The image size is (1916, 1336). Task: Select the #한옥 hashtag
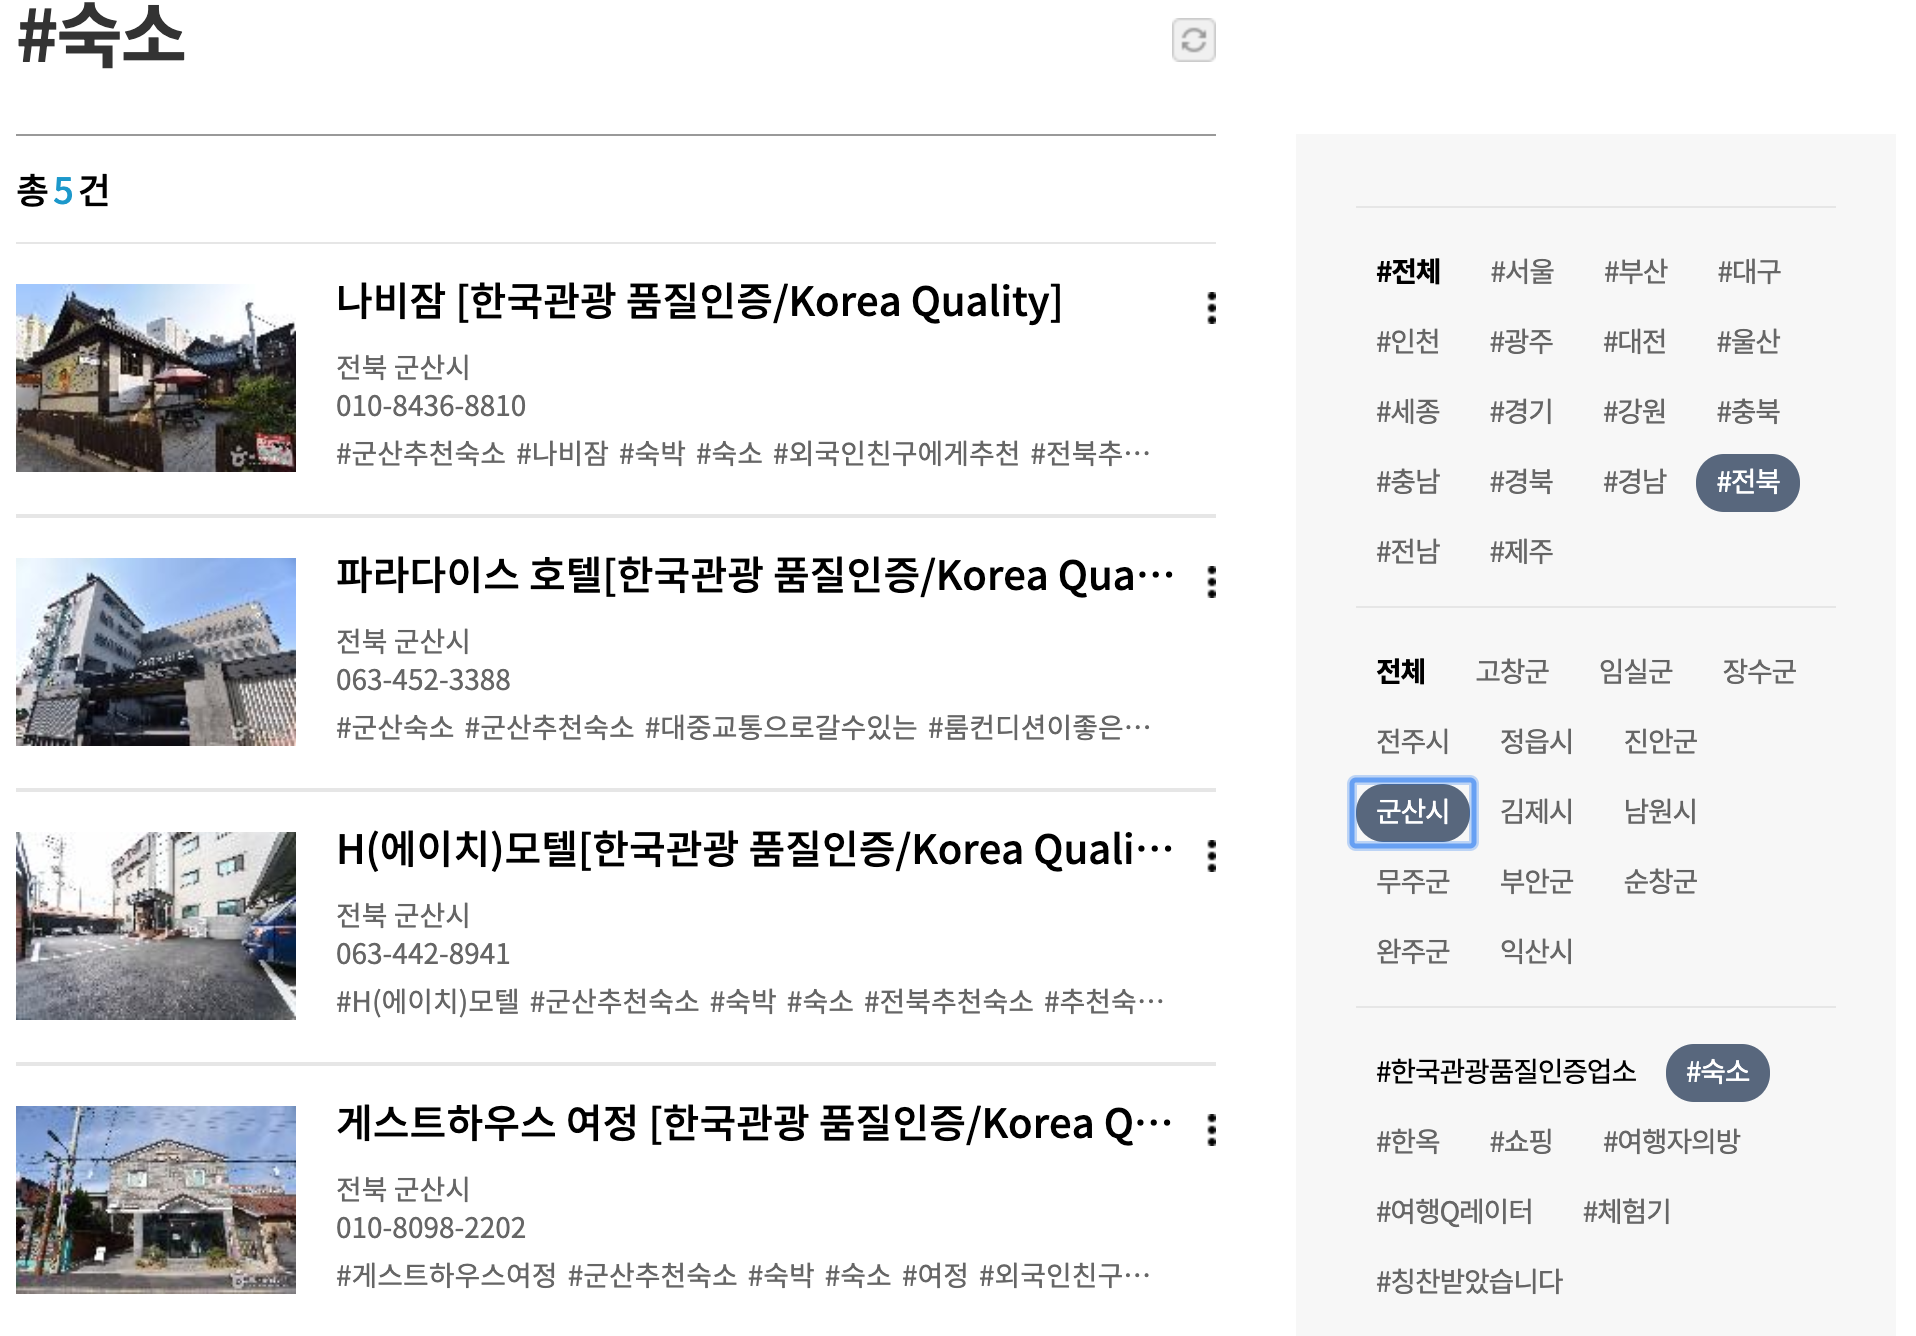point(1408,1142)
